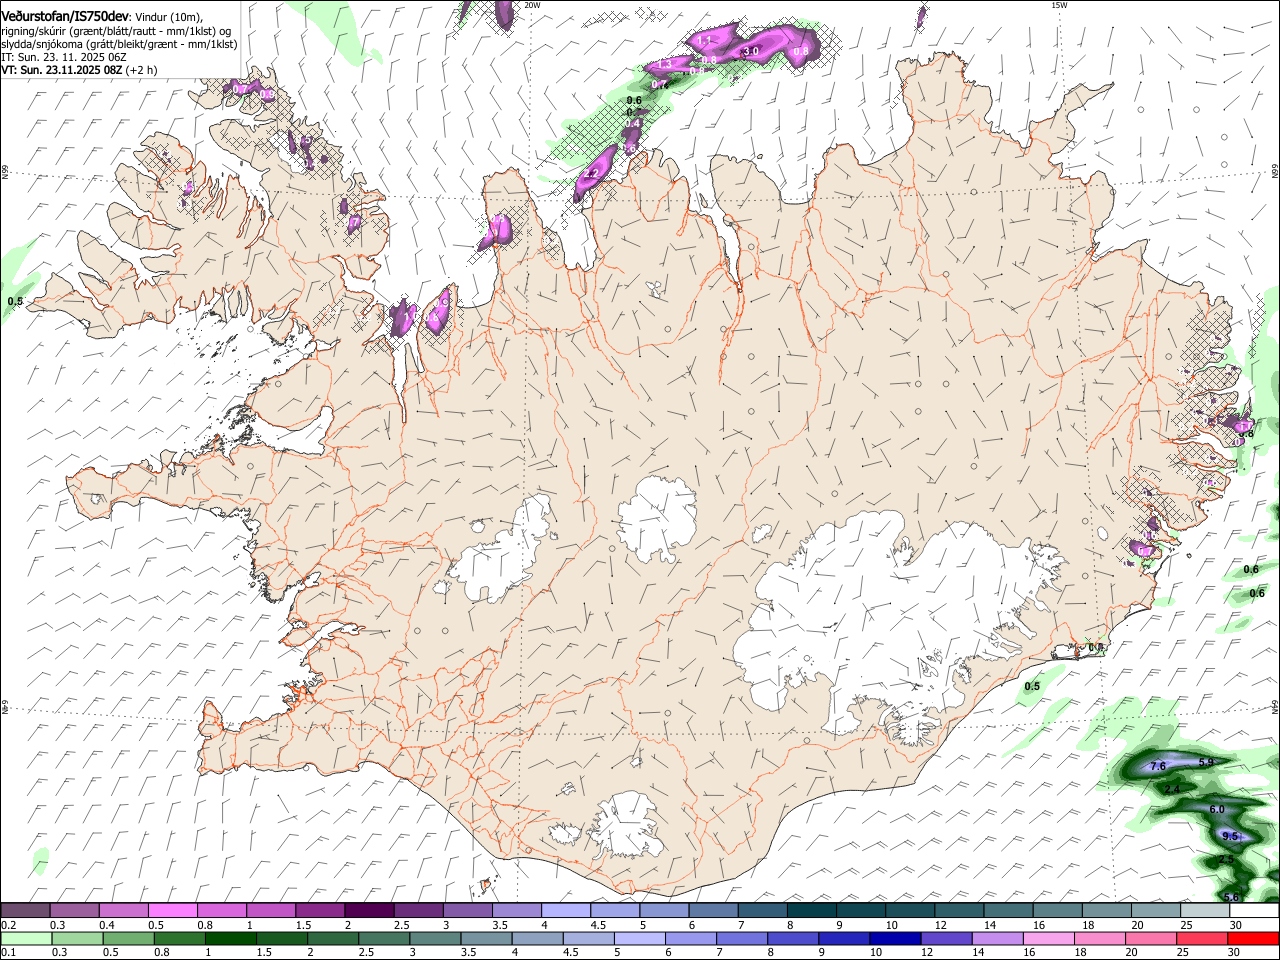This screenshot has width=1280, height=960.
Task: Click the 20W longitude label
Action: [x=532, y=5]
